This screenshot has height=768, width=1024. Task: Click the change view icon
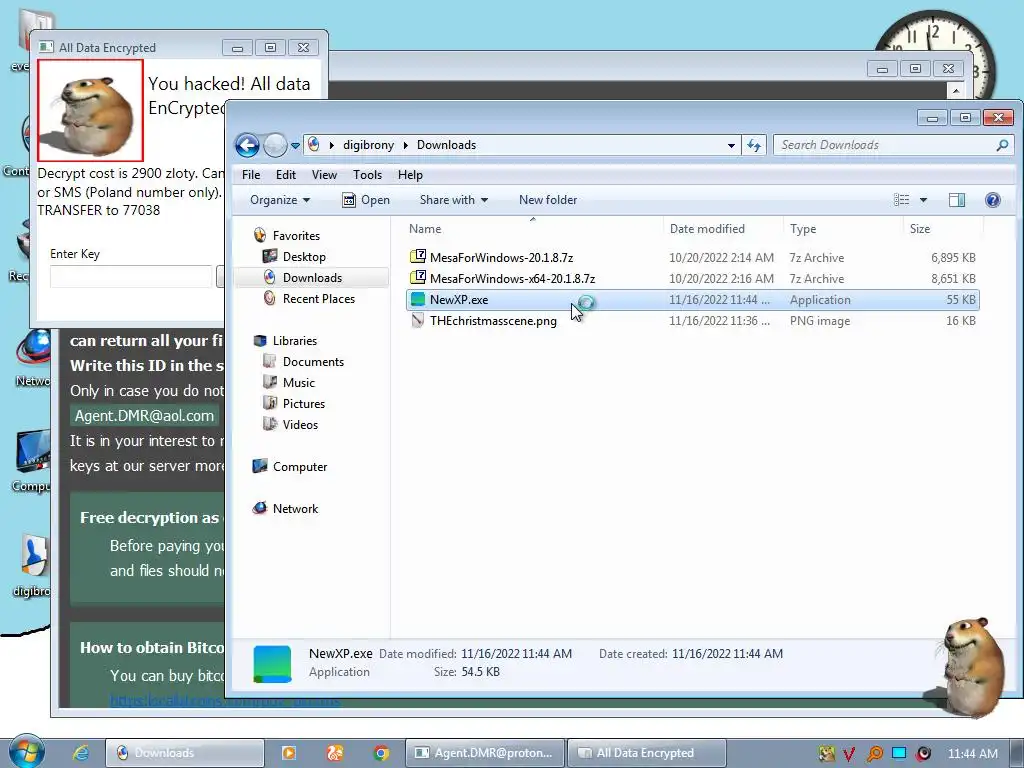[901, 200]
